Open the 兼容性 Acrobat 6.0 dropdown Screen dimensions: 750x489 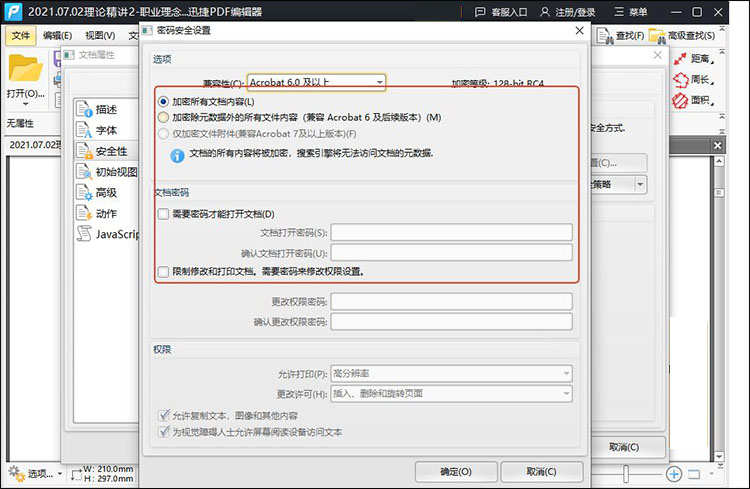(x=316, y=82)
